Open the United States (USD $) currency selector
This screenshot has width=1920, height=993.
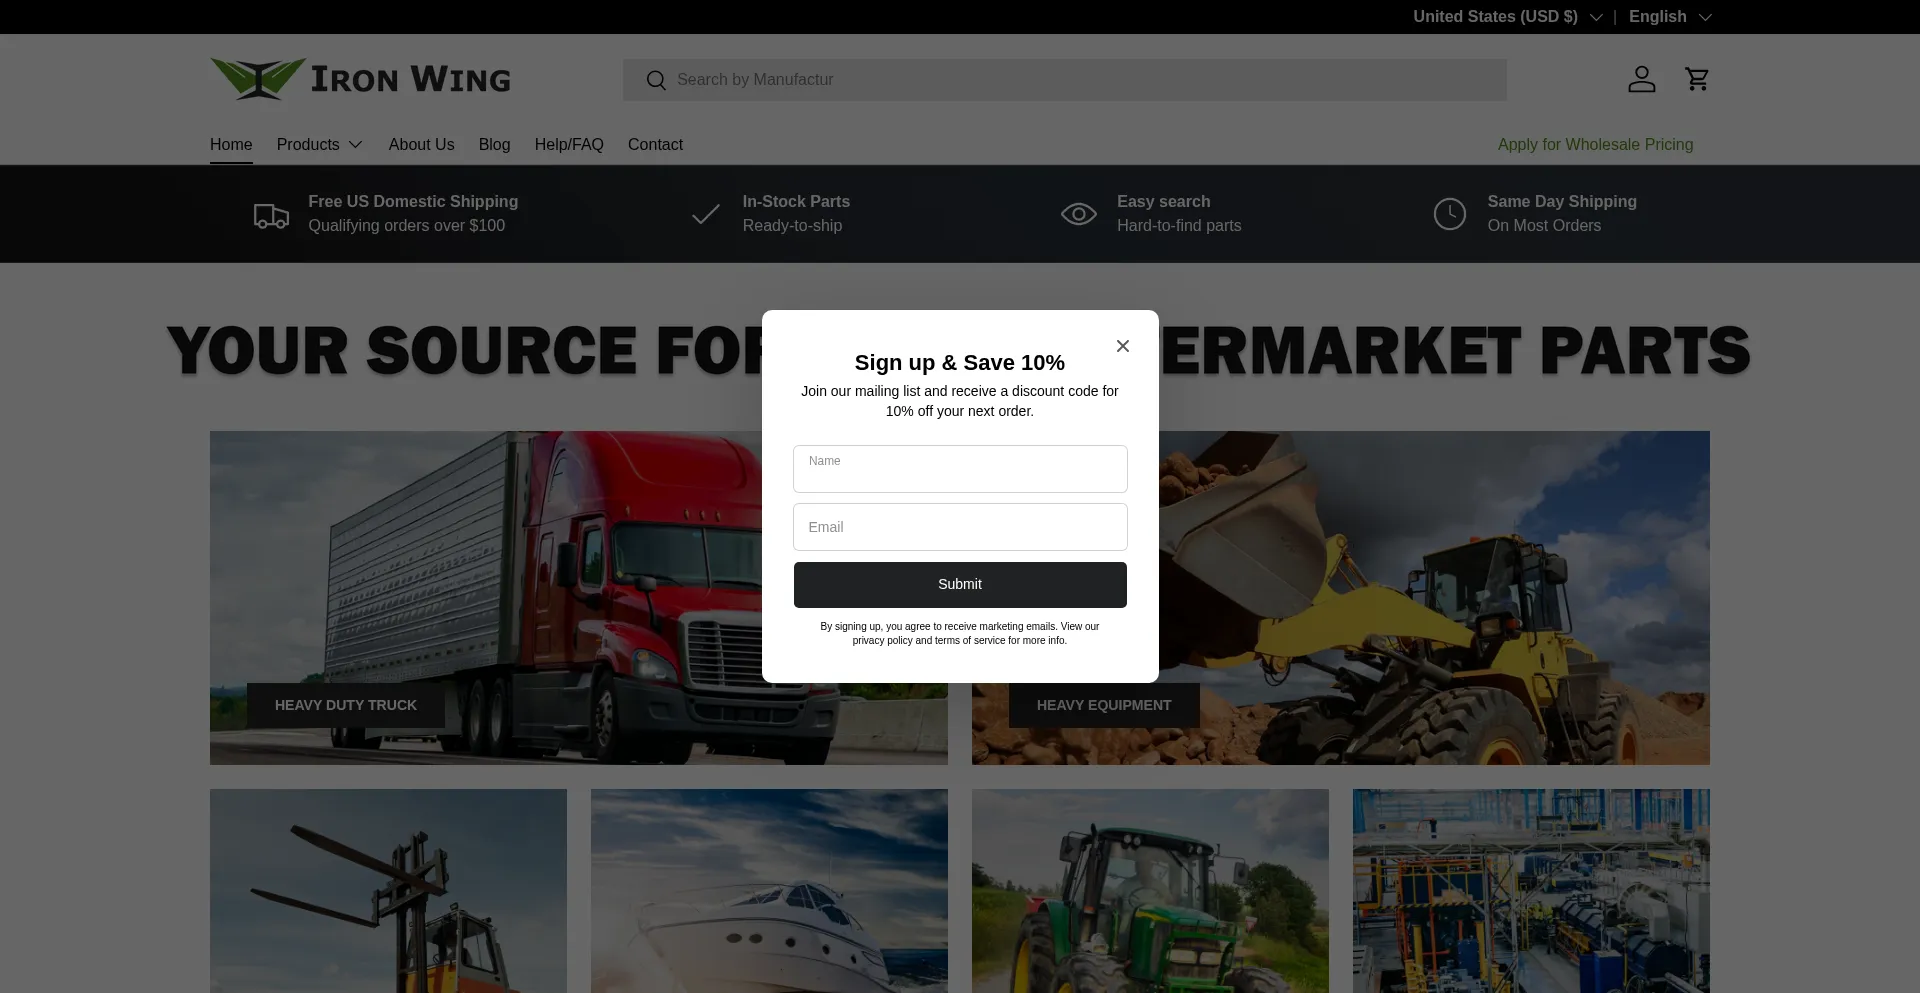1507,17
